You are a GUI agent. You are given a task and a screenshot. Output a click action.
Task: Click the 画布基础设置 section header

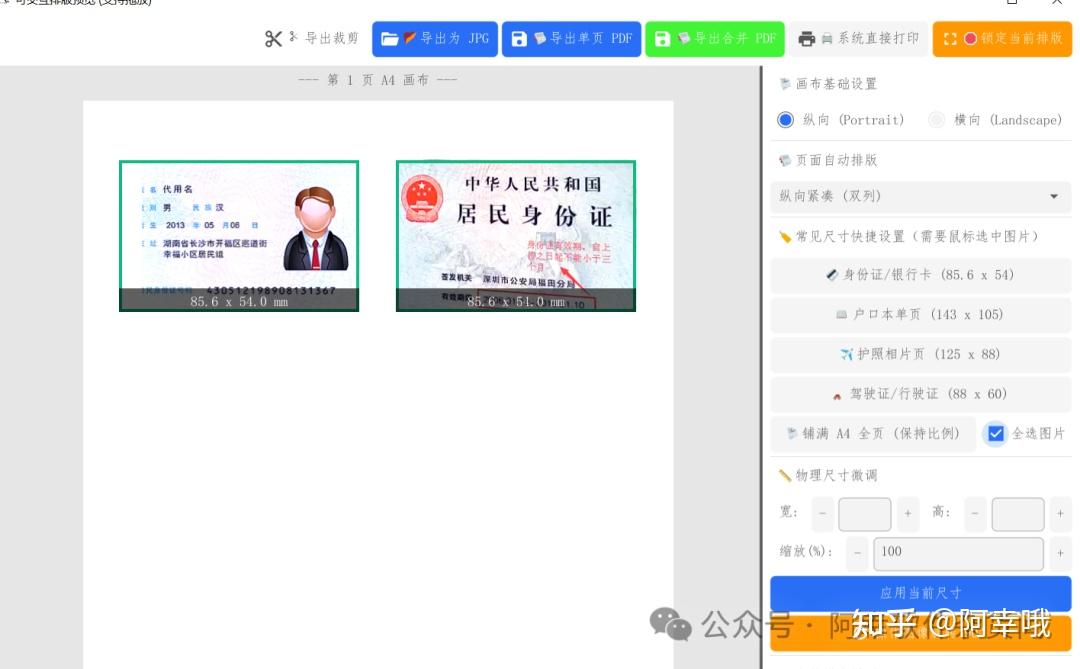click(836, 84)
